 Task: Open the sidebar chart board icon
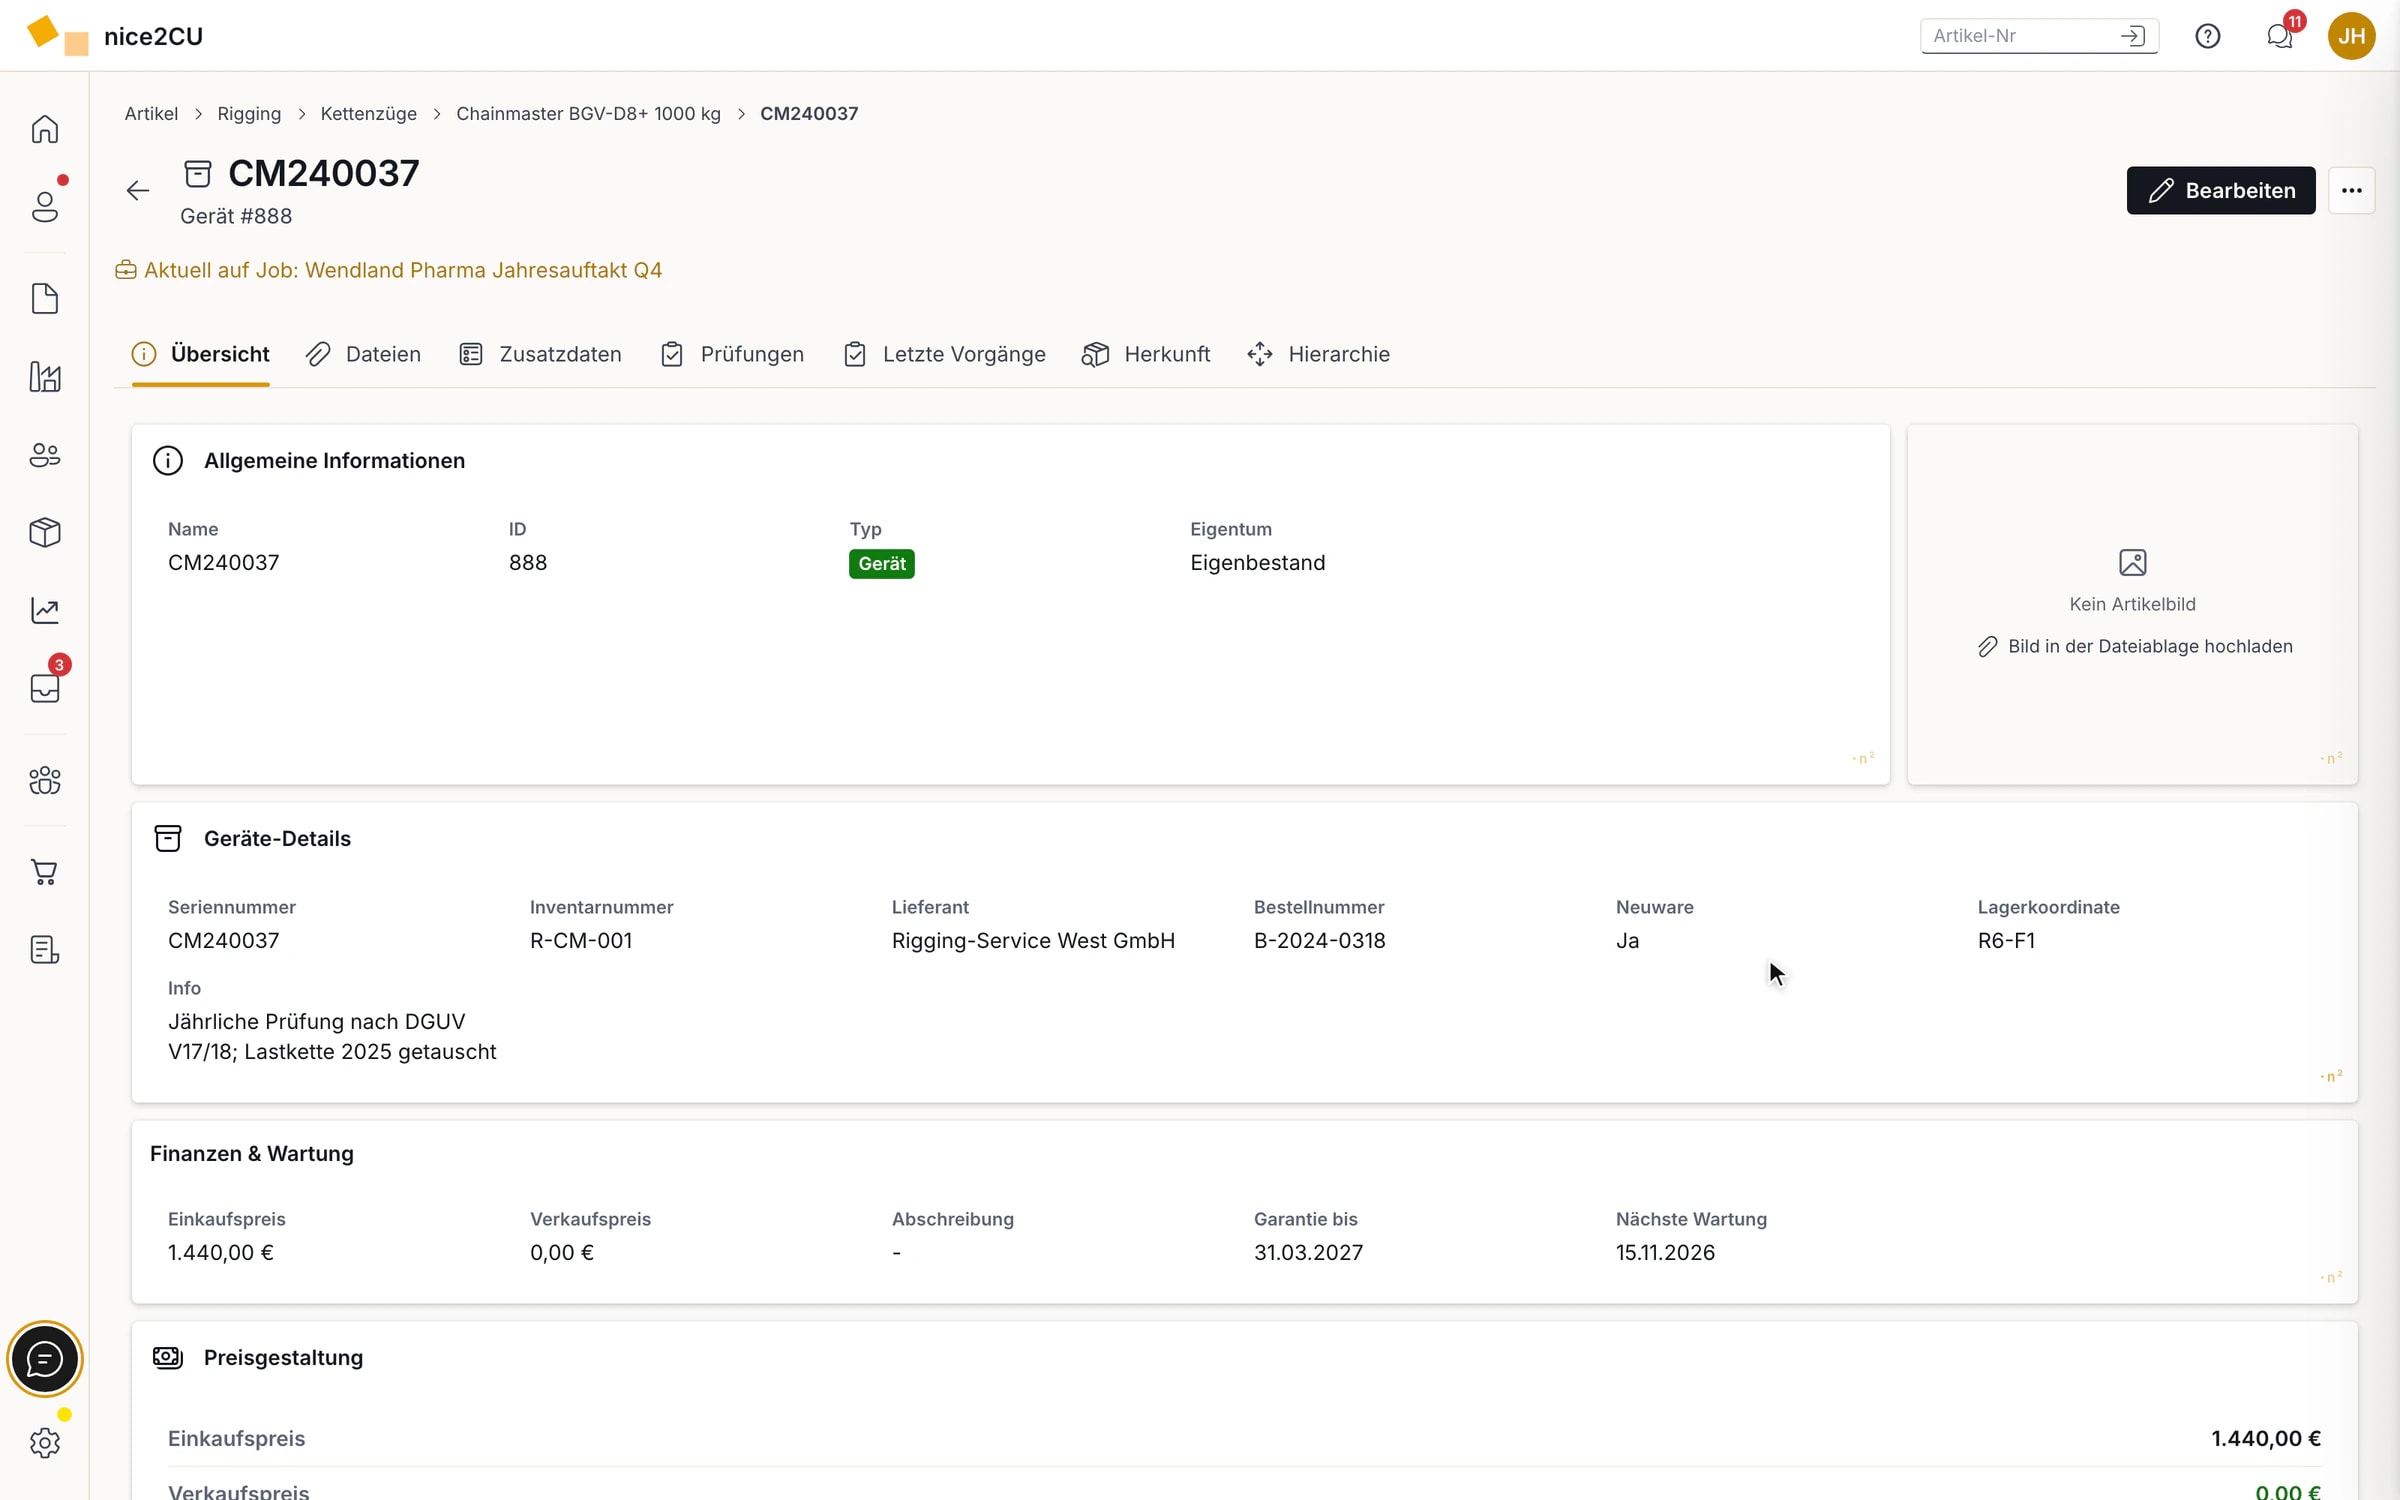point(45,377)
